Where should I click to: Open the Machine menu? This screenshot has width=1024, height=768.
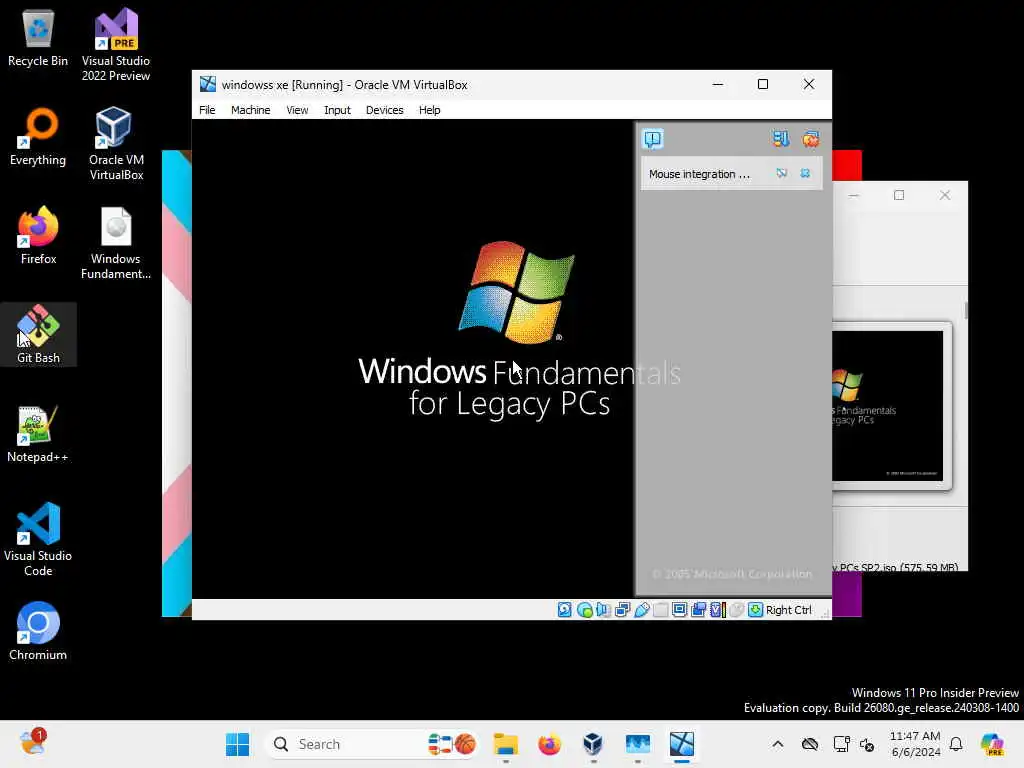[250, 110]
